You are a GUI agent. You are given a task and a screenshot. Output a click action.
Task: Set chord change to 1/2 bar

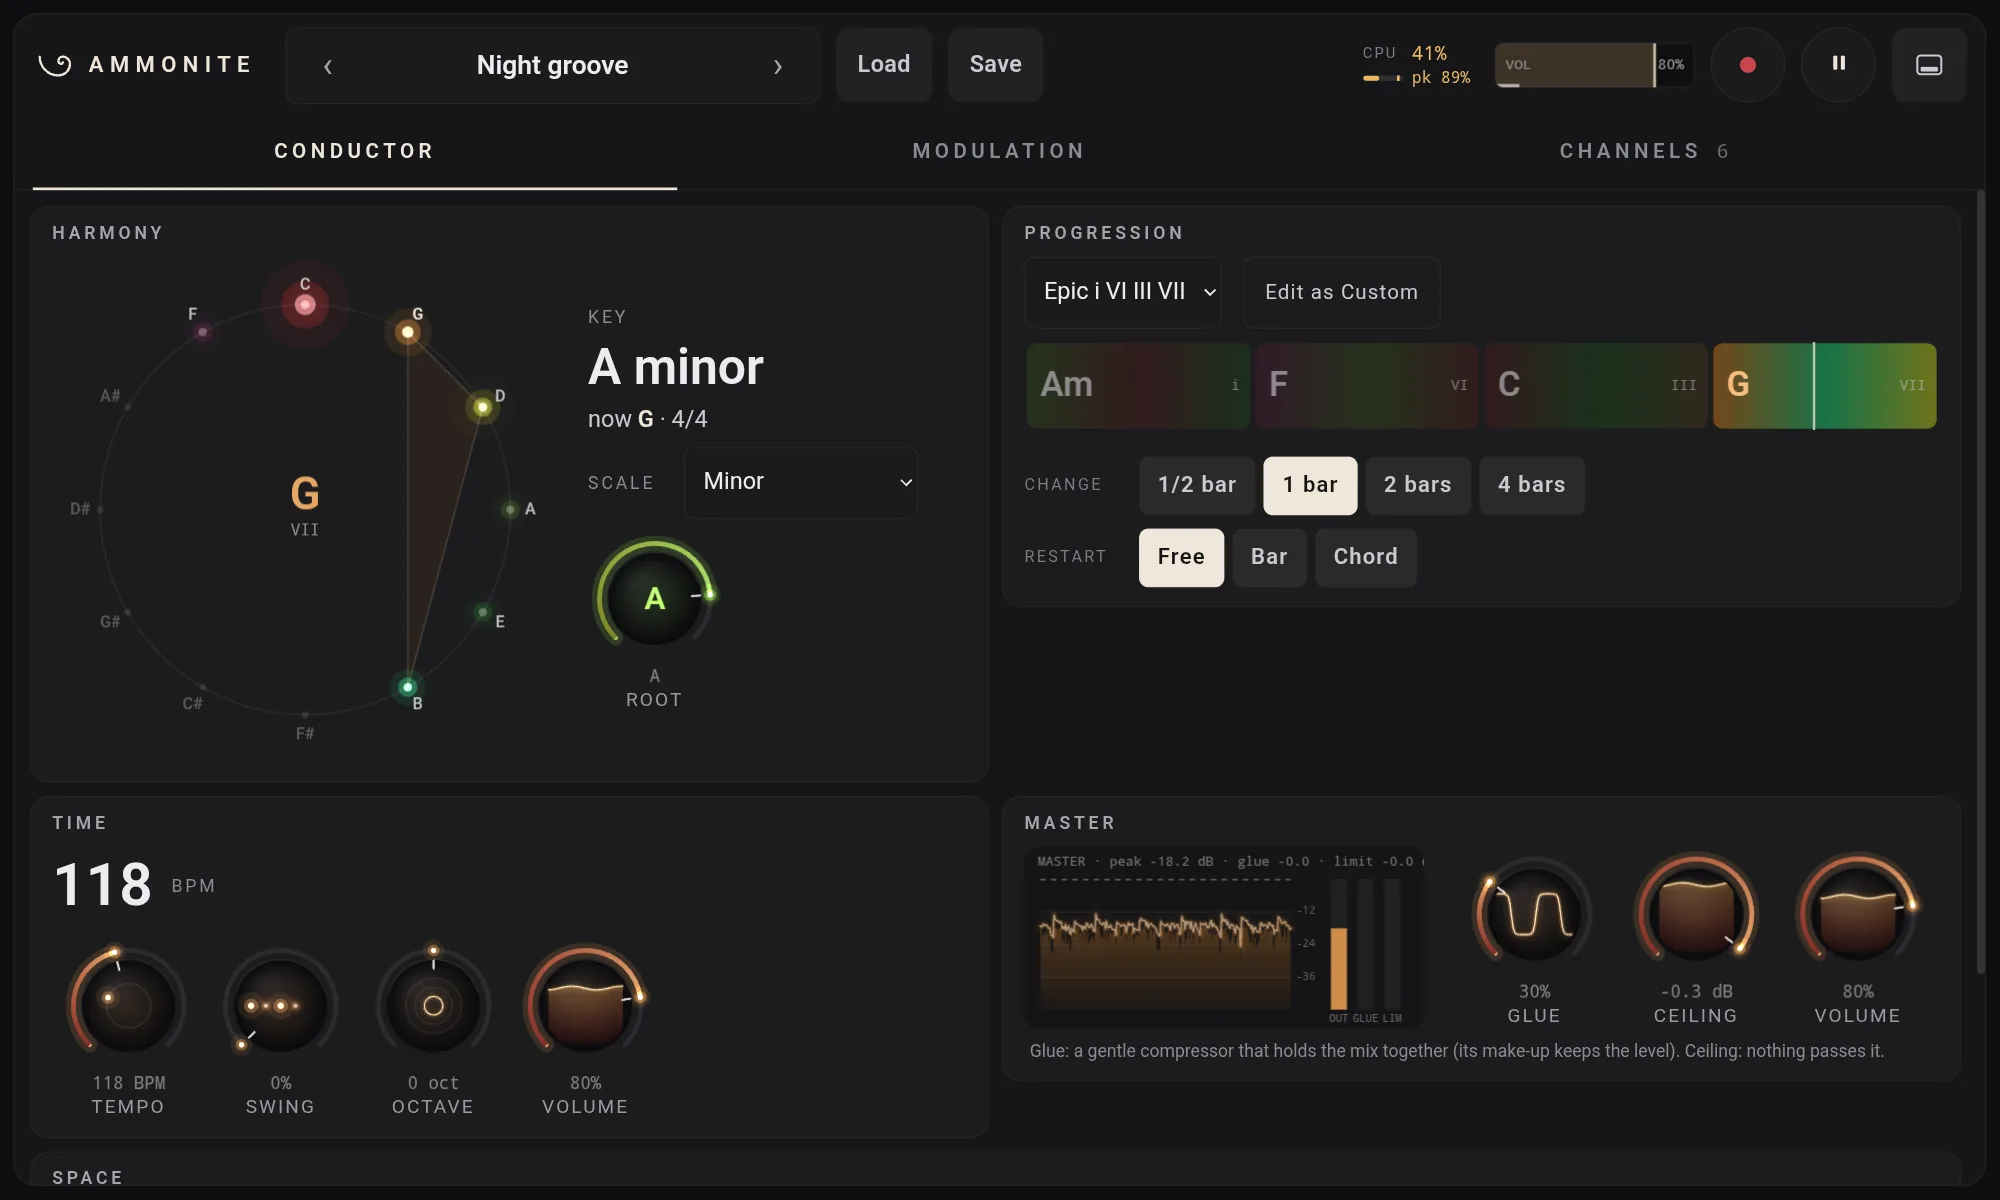click(1197, 485)
